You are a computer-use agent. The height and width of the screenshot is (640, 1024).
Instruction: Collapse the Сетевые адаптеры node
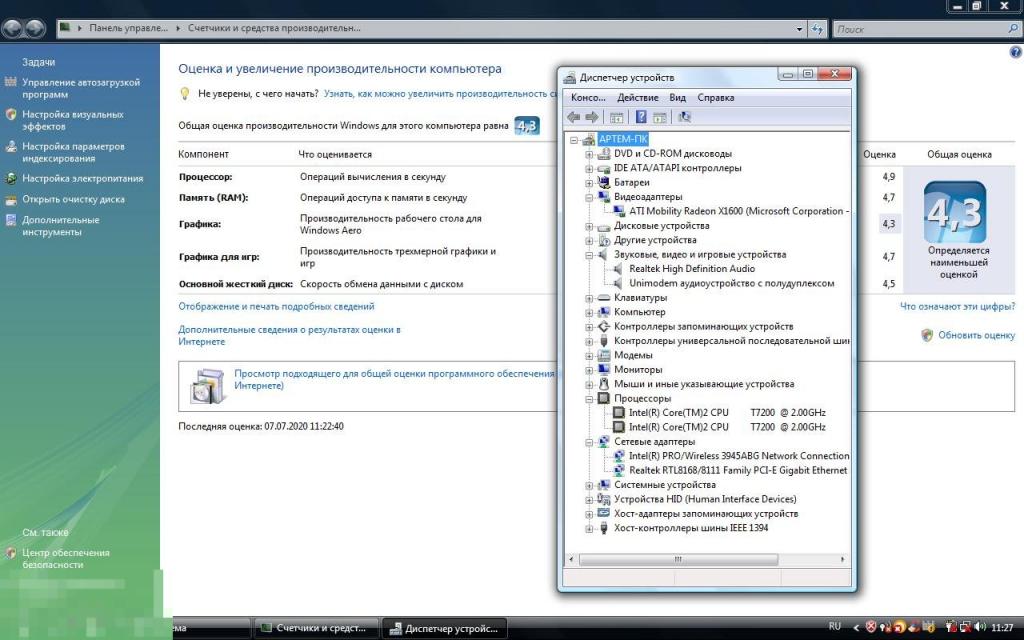pyautogui.click(x=589, y=442)
